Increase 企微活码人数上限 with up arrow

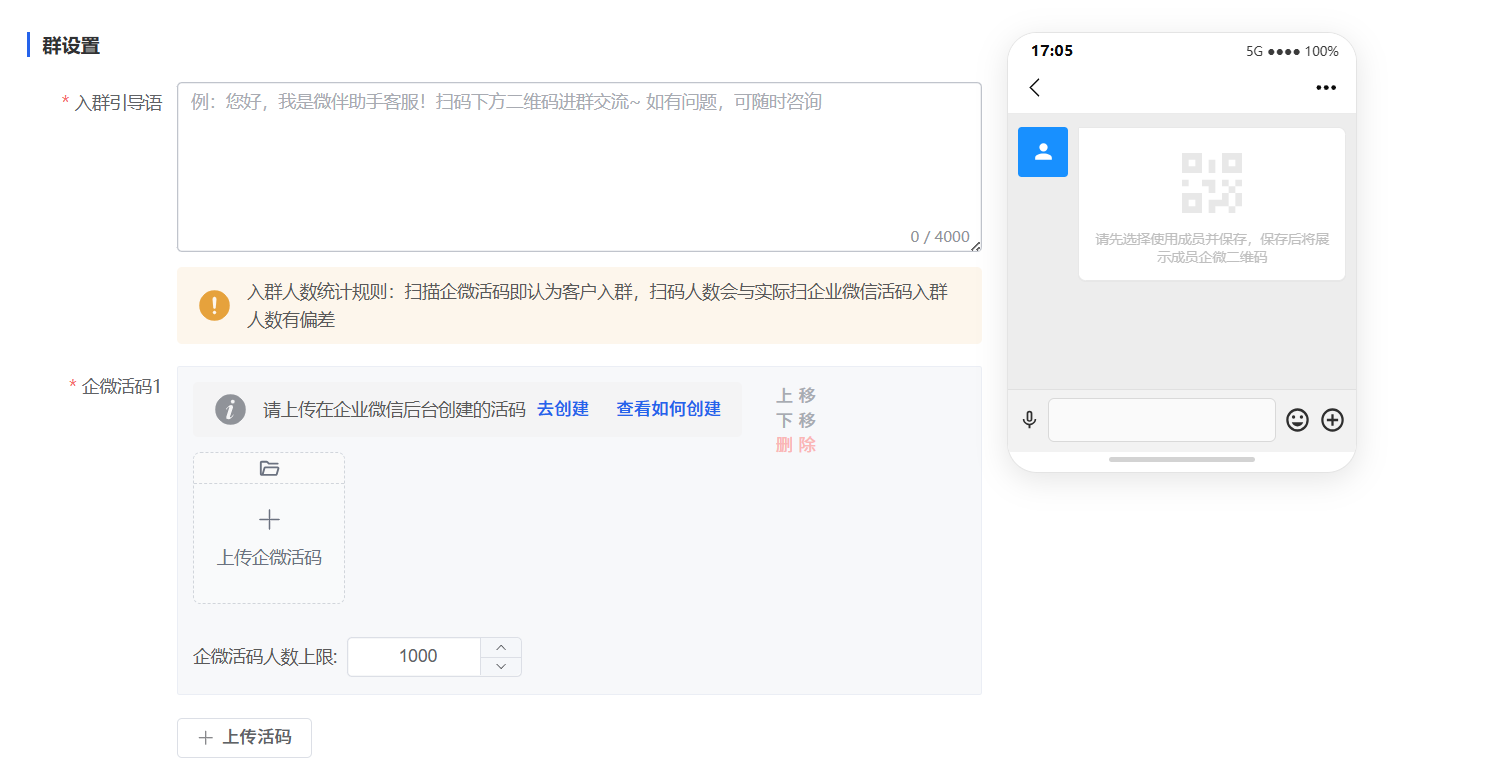click(501, 647)
